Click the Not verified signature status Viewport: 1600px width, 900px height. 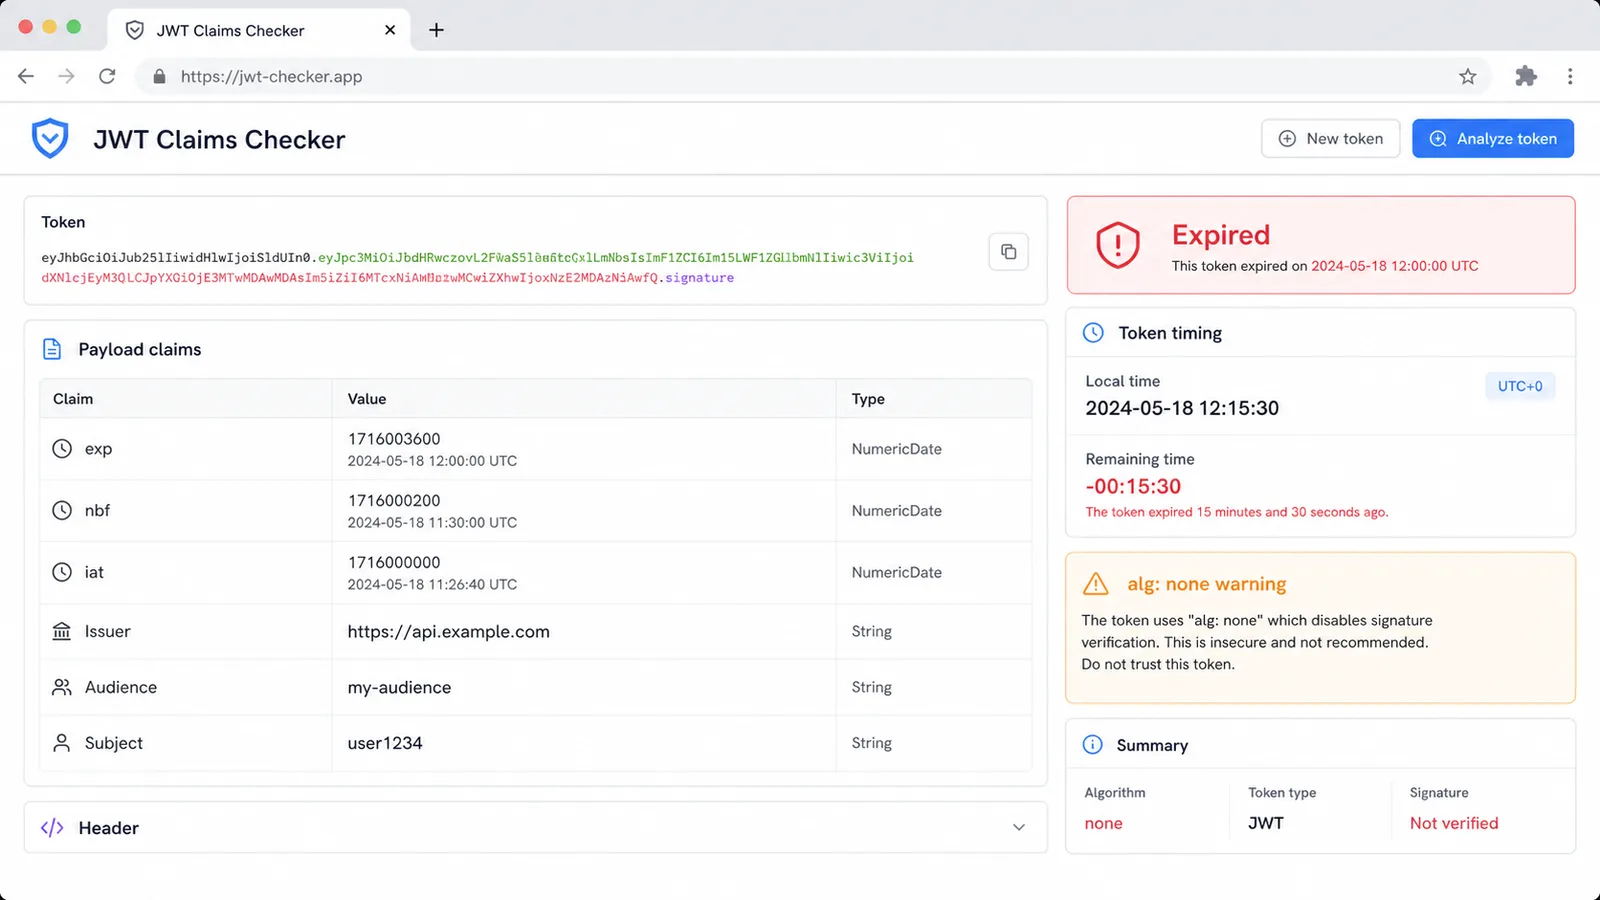(1454, 823)
